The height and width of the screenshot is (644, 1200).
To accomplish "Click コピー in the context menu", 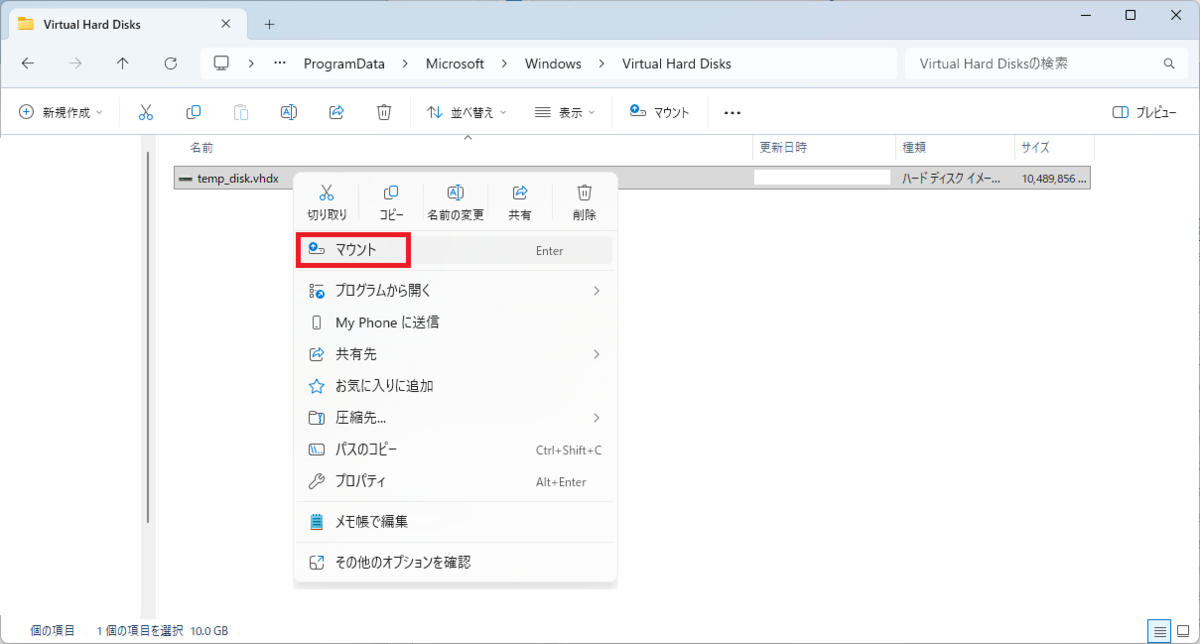I will pyautogui.click(x=391, y=202).
